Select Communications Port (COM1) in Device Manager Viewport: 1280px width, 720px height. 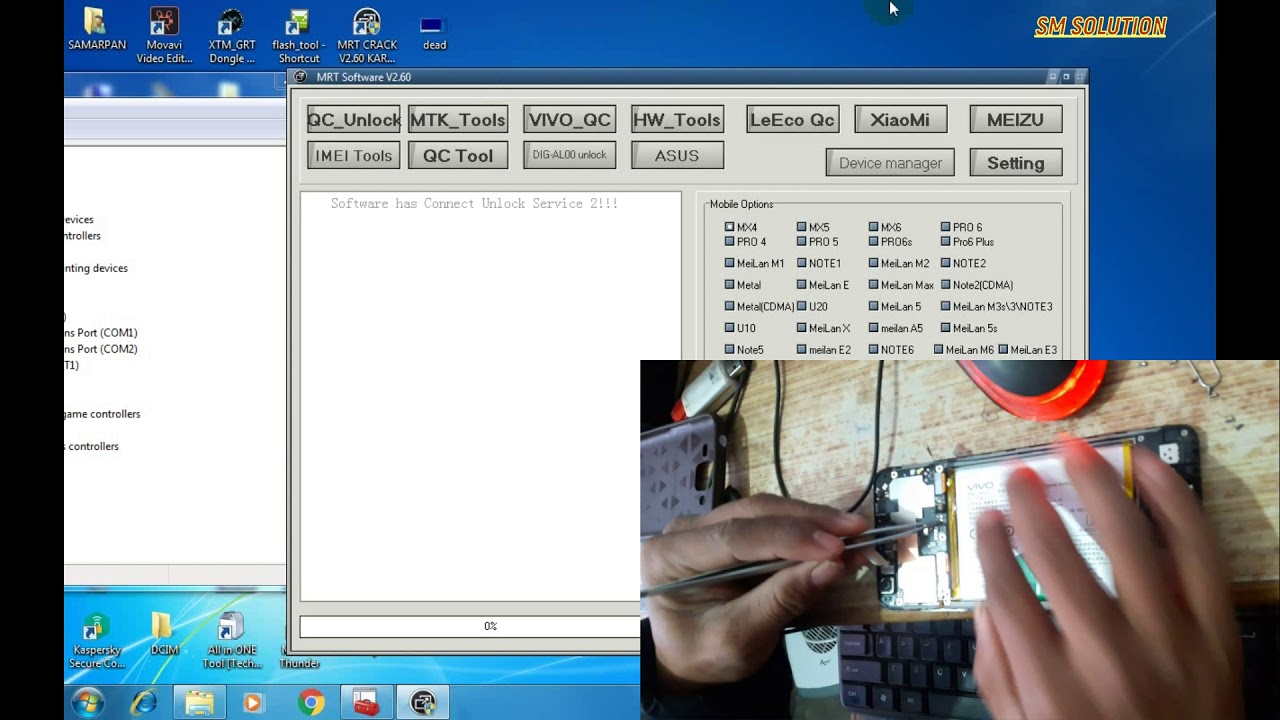coord(101,333)
